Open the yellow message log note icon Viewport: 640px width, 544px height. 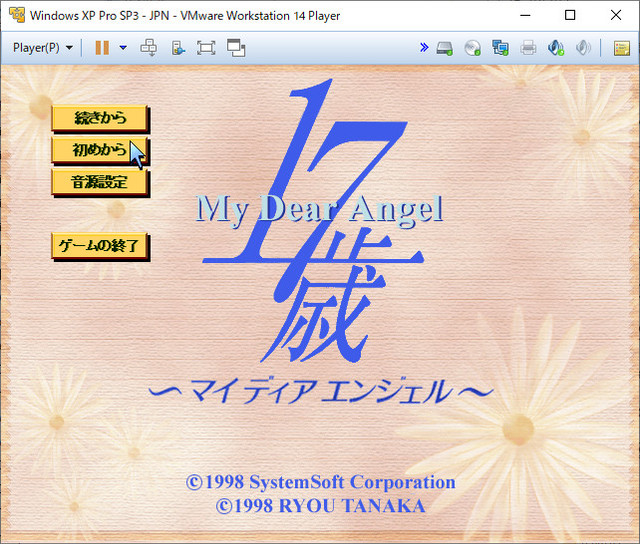tap(622, 48)
